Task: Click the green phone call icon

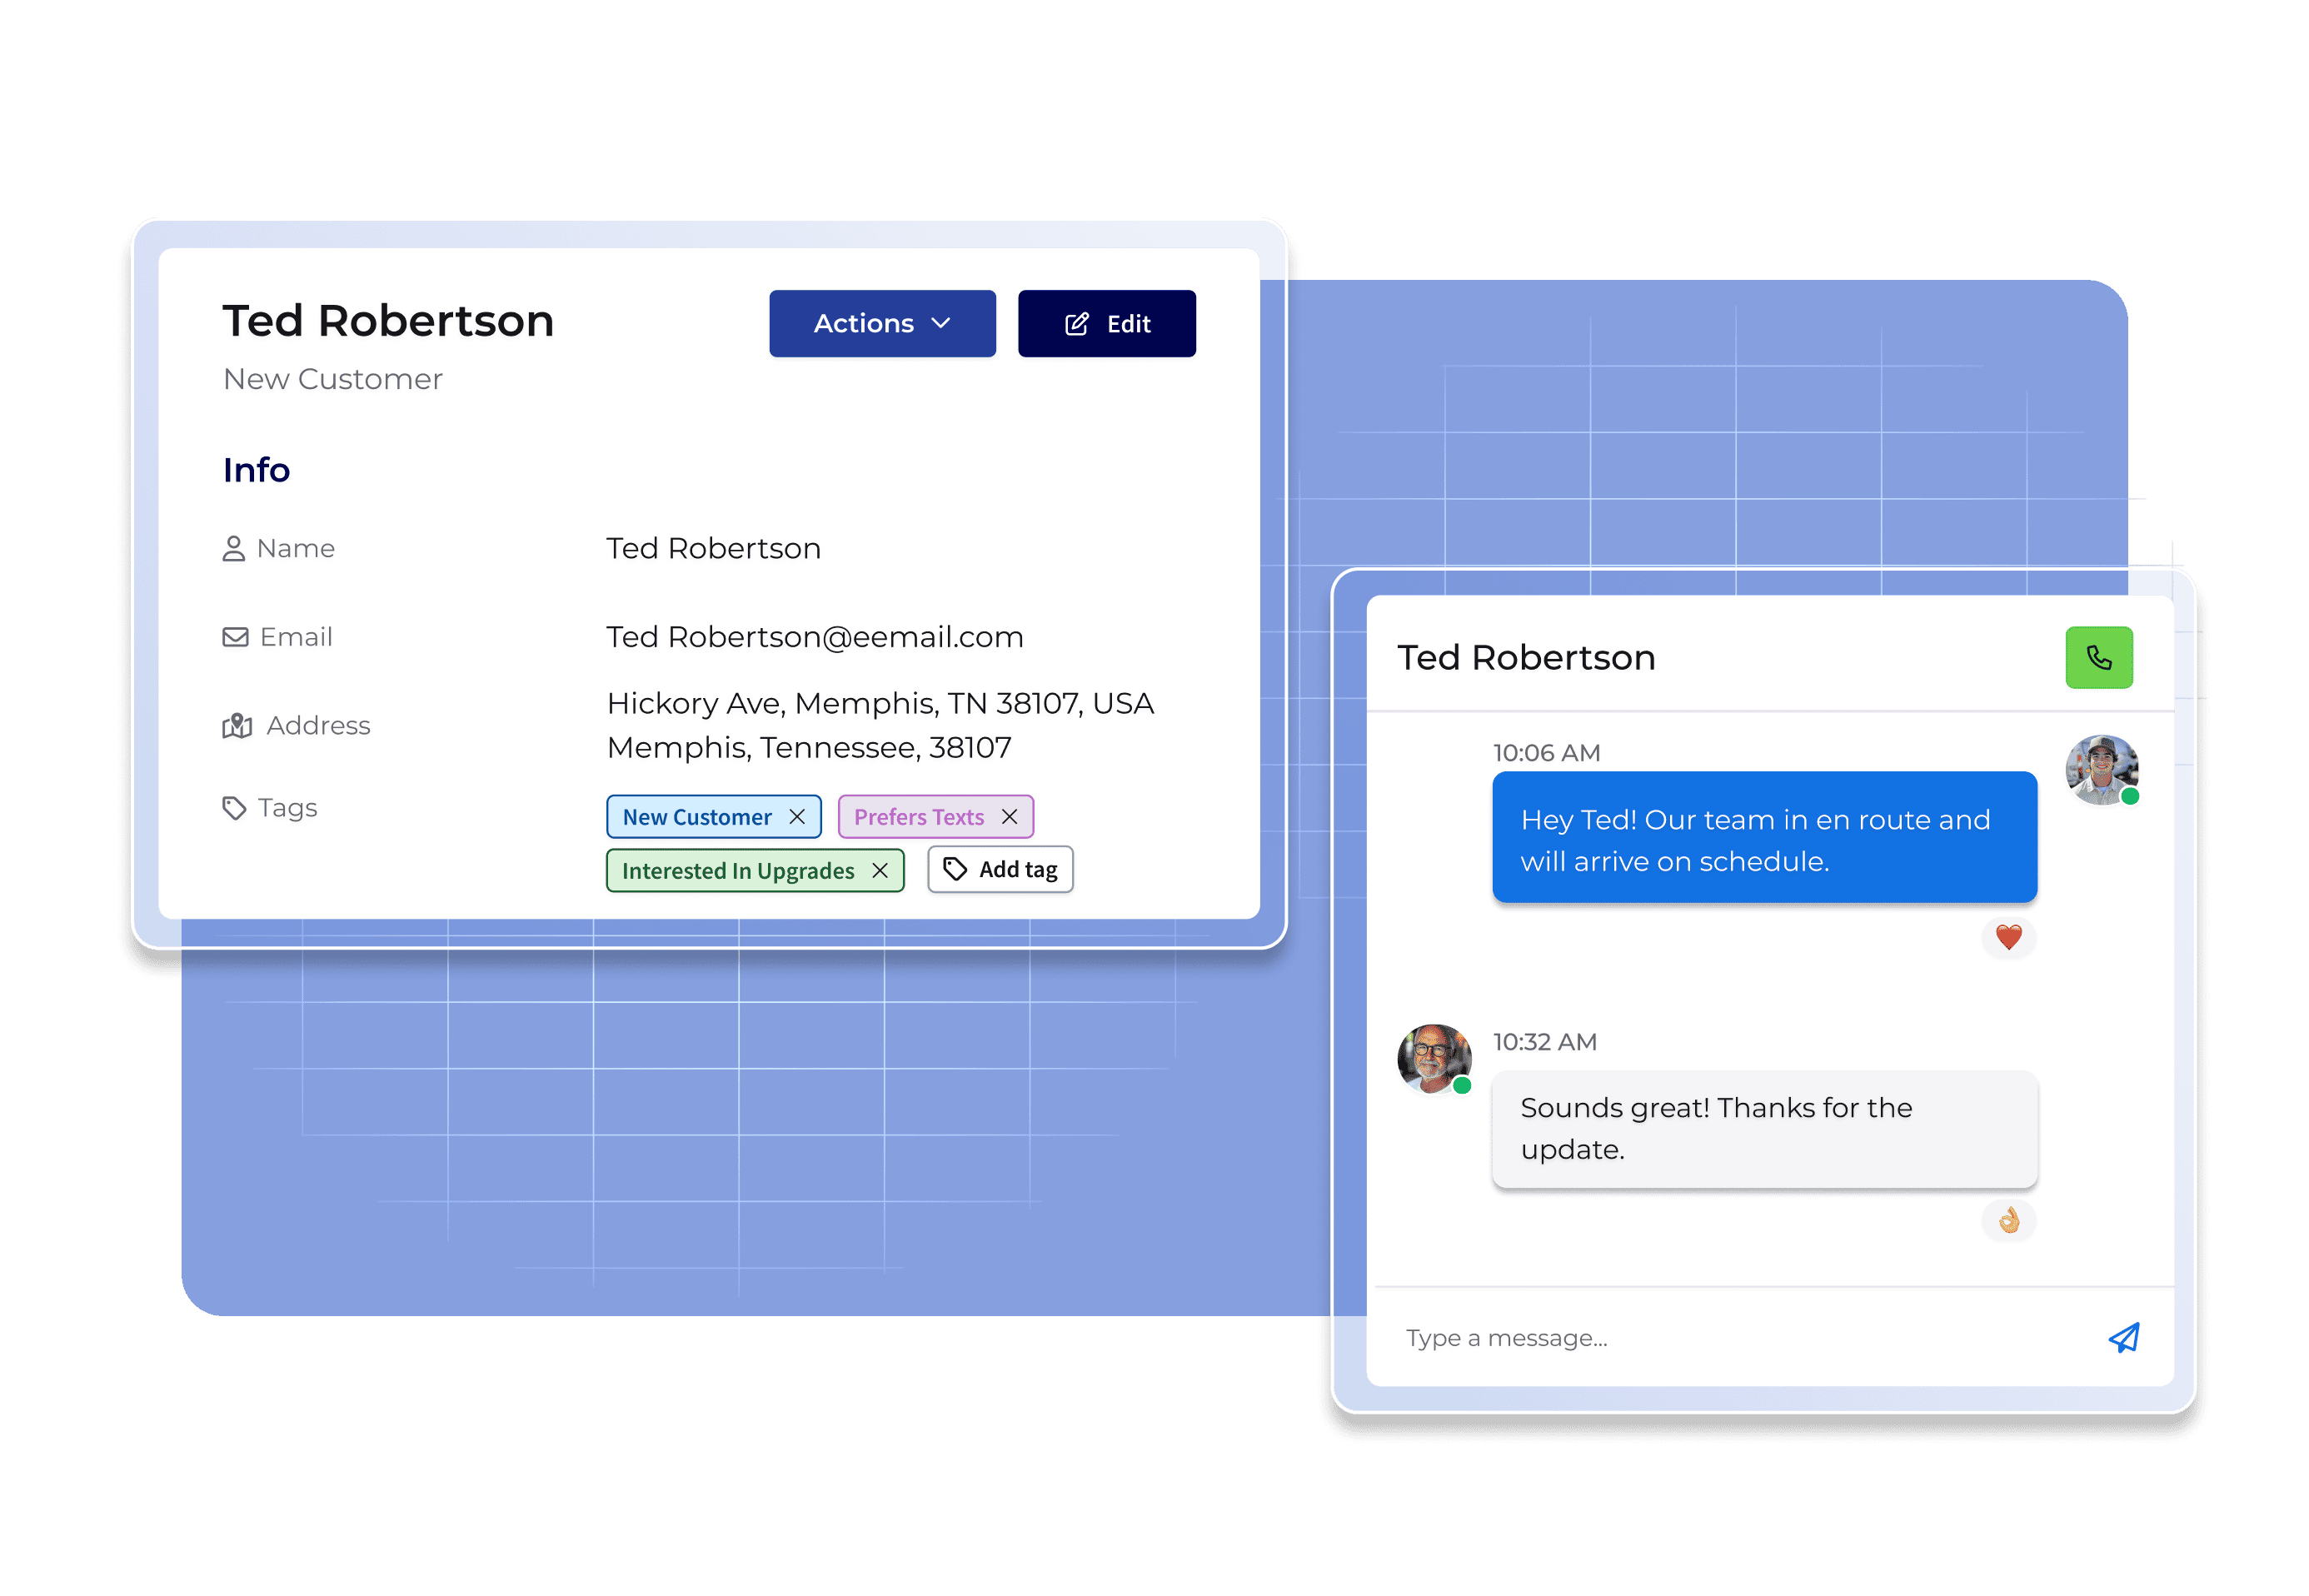Action: tap(2098, 657)
